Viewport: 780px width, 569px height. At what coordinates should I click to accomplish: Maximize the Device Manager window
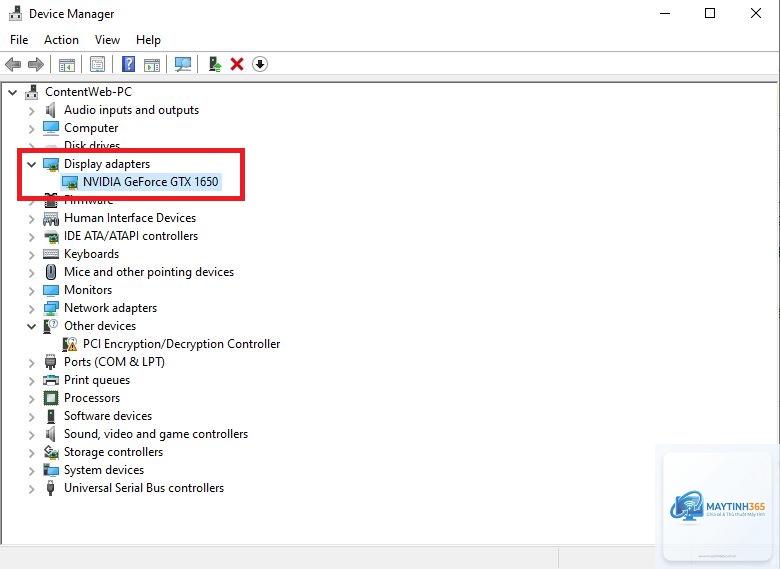coord(710,13)
